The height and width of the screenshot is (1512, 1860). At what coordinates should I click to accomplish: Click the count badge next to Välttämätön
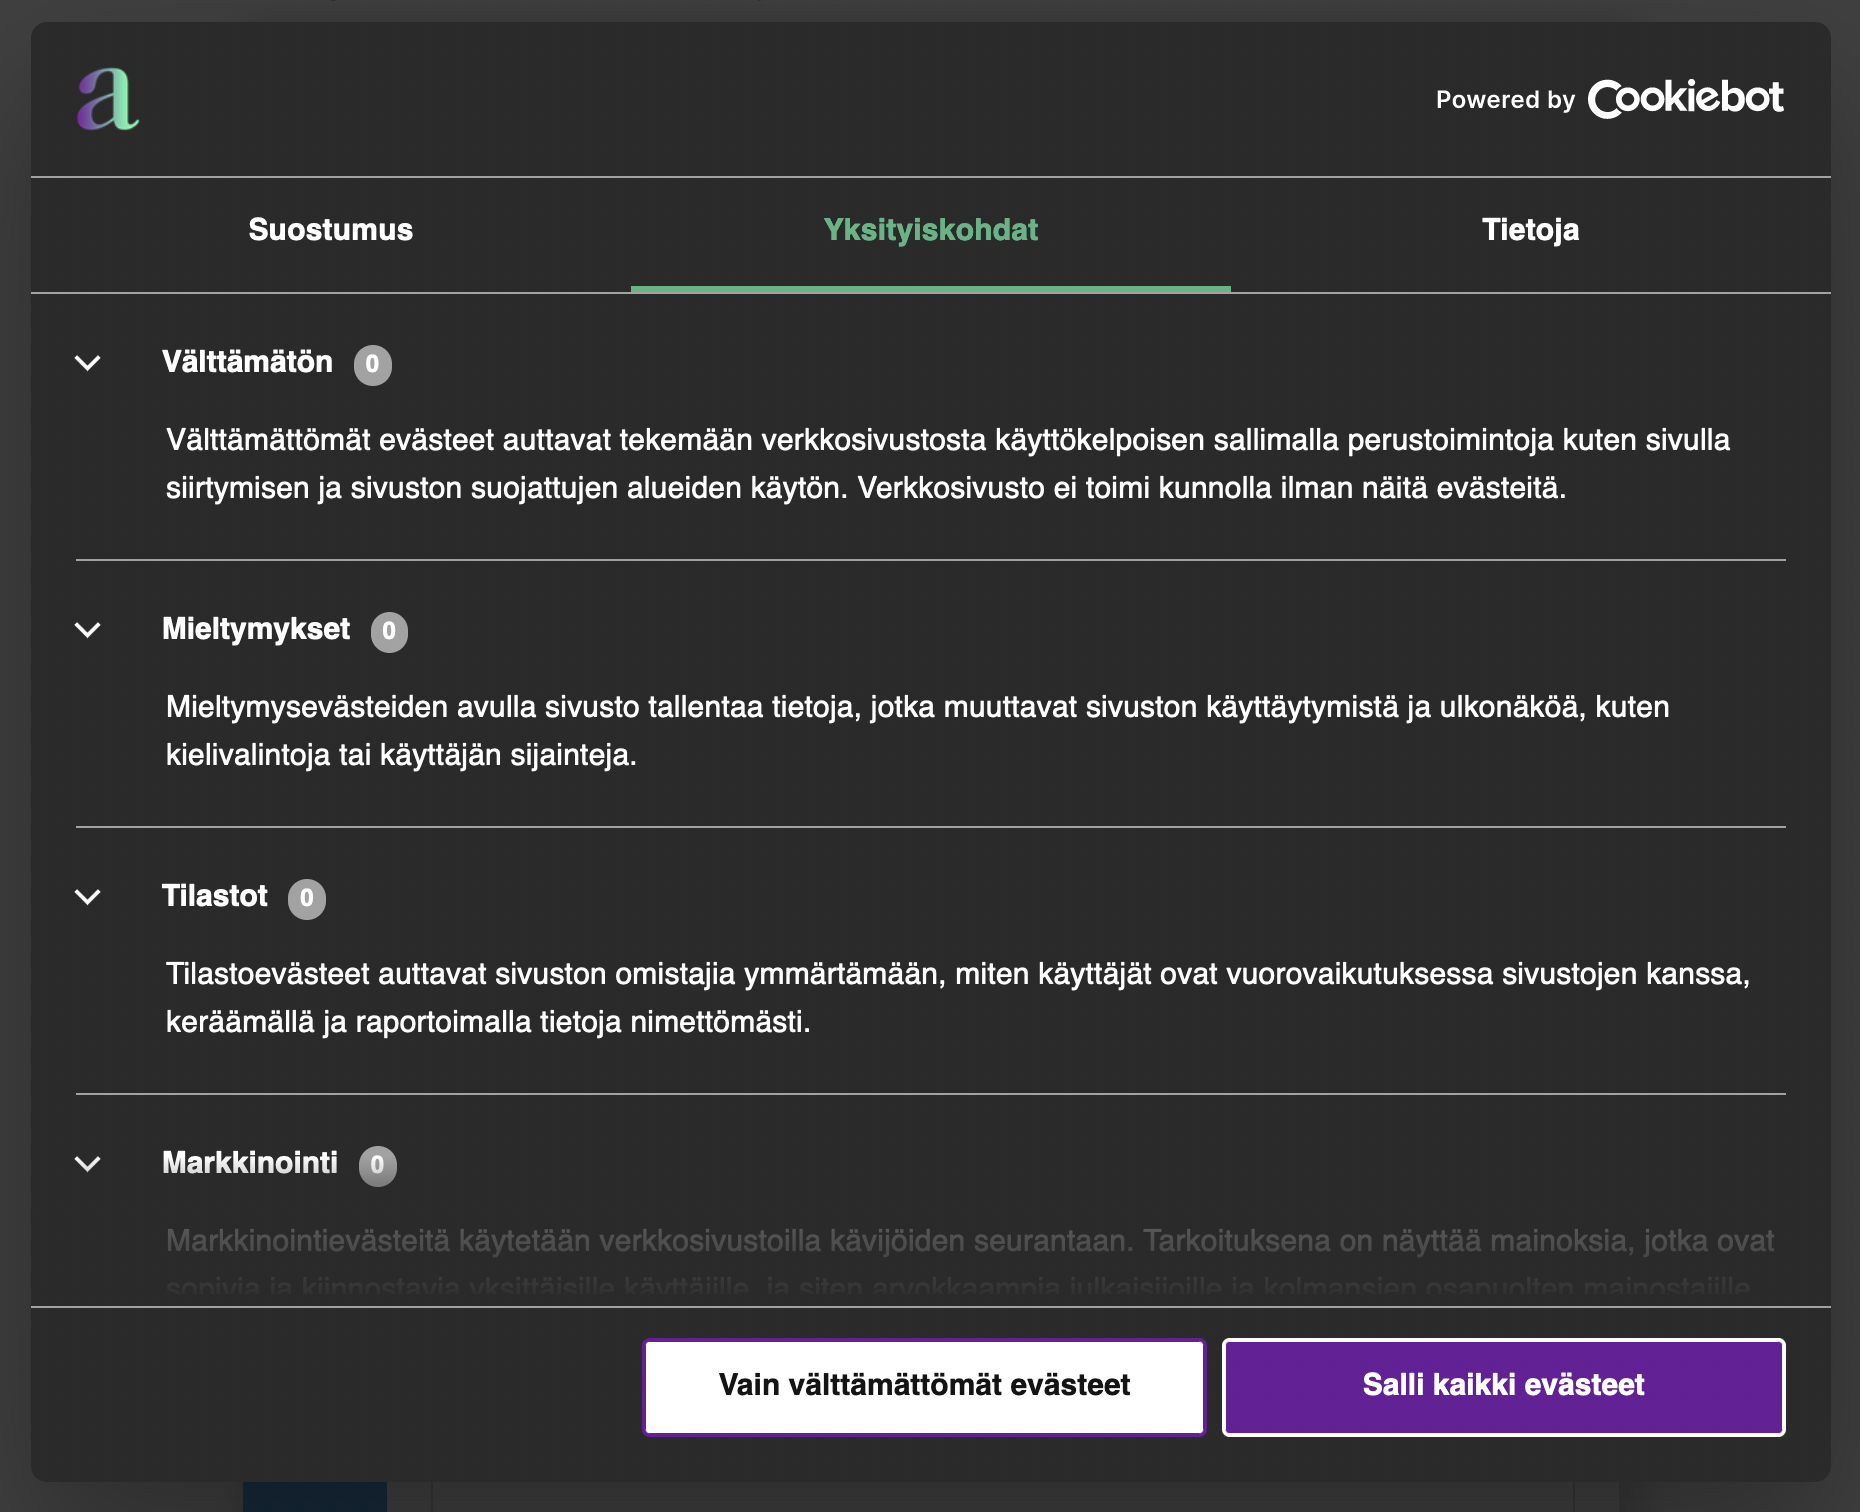pyautogui.click(x=372, y=364)
